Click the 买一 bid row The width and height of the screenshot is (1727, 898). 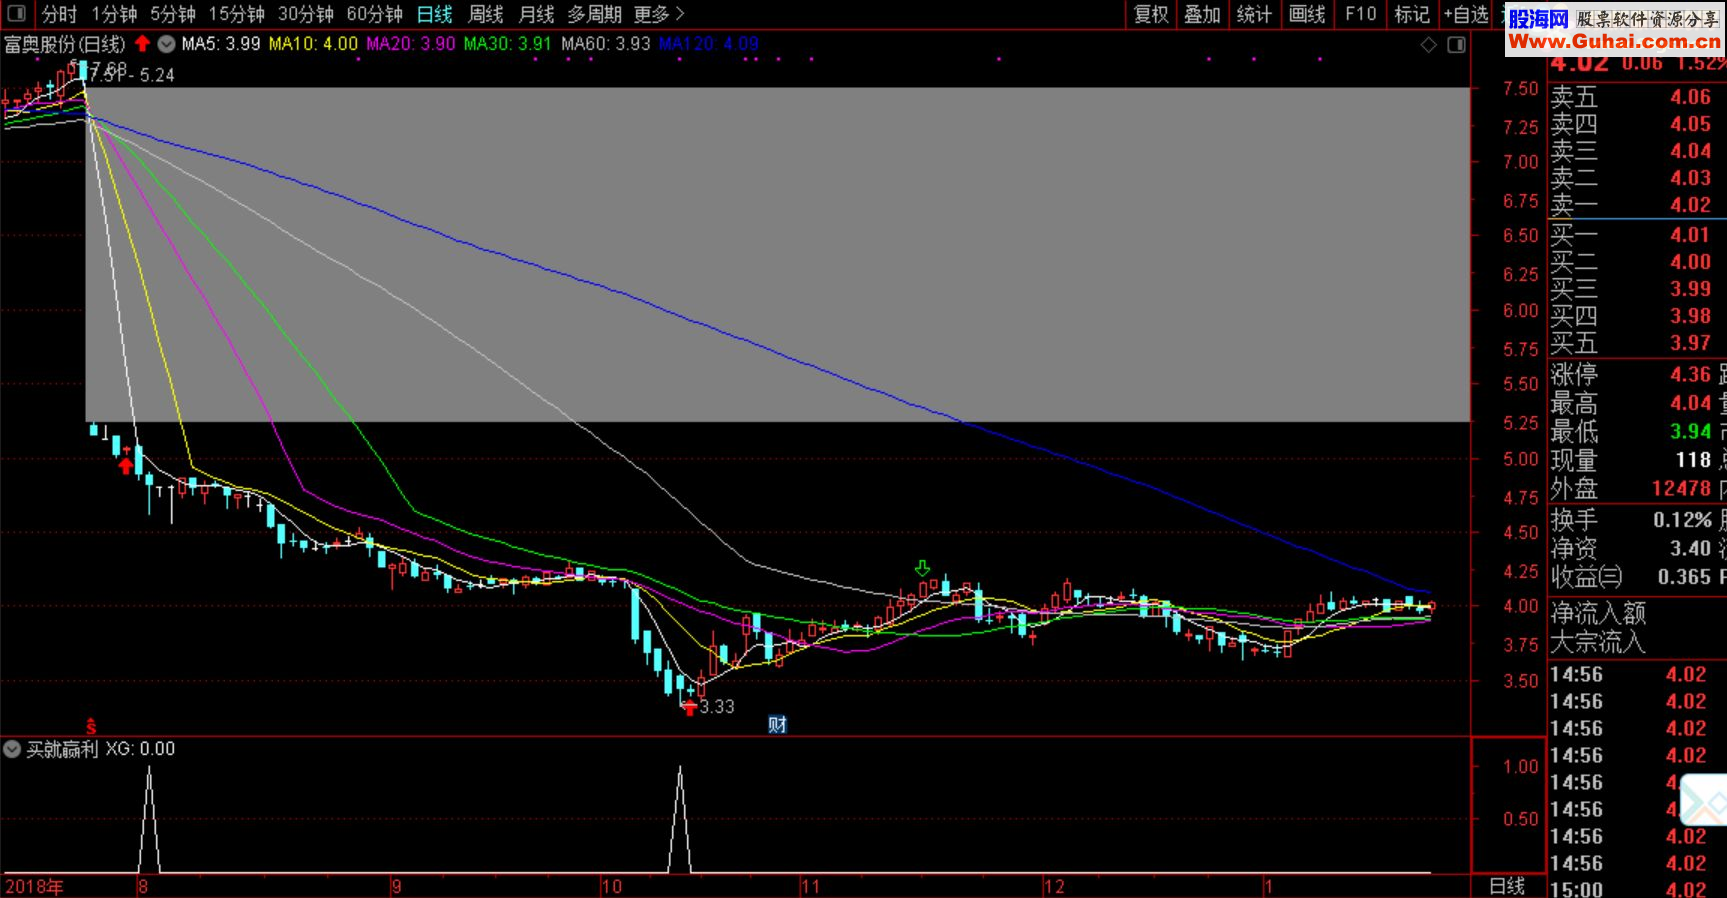coord(1637,235)
